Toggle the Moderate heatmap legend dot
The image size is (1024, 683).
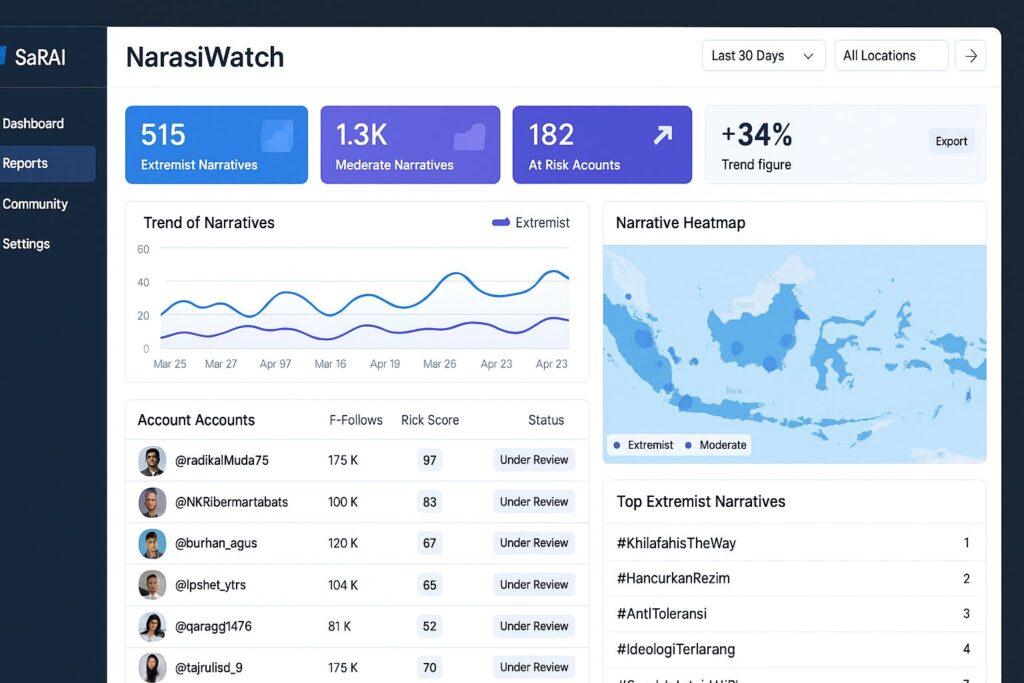pos(688,445)
